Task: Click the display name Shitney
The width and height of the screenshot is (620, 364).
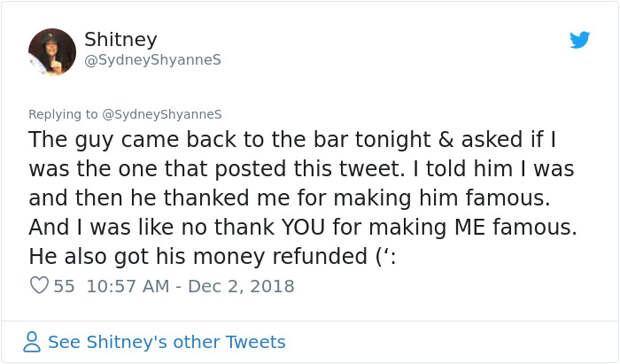Action: (121, 40)
